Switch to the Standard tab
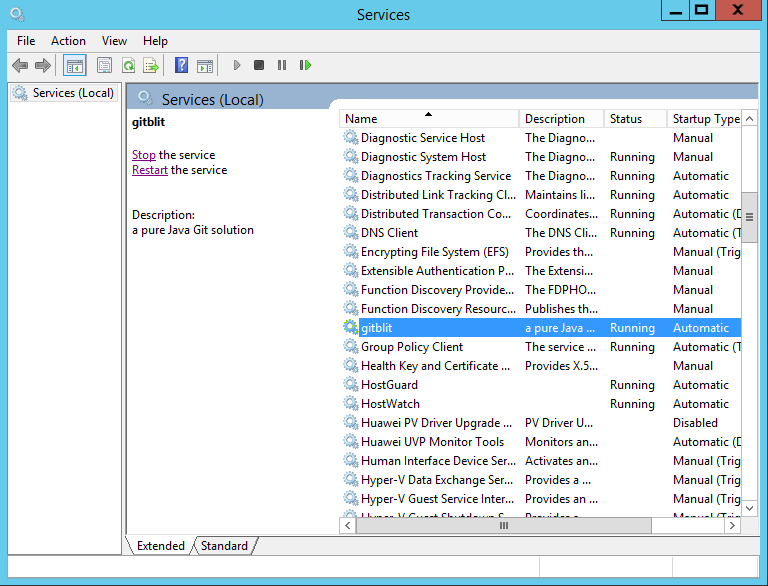The width and height of the screenshot is (768, 586). tap(224, 546)
